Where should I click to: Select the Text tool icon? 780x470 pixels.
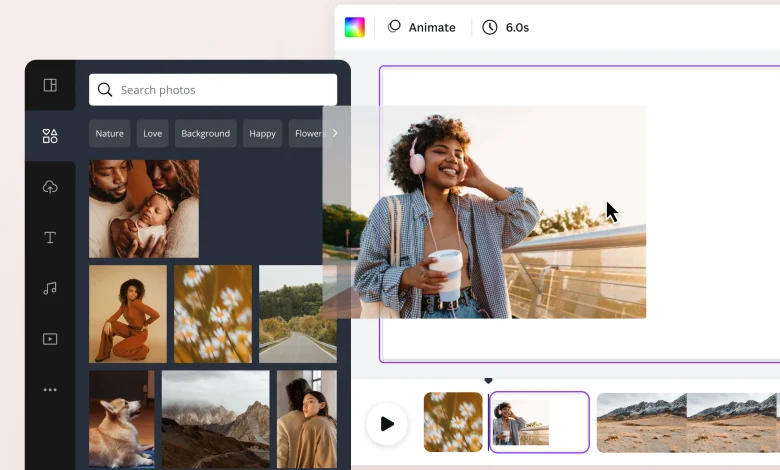[x=50, y=237]
